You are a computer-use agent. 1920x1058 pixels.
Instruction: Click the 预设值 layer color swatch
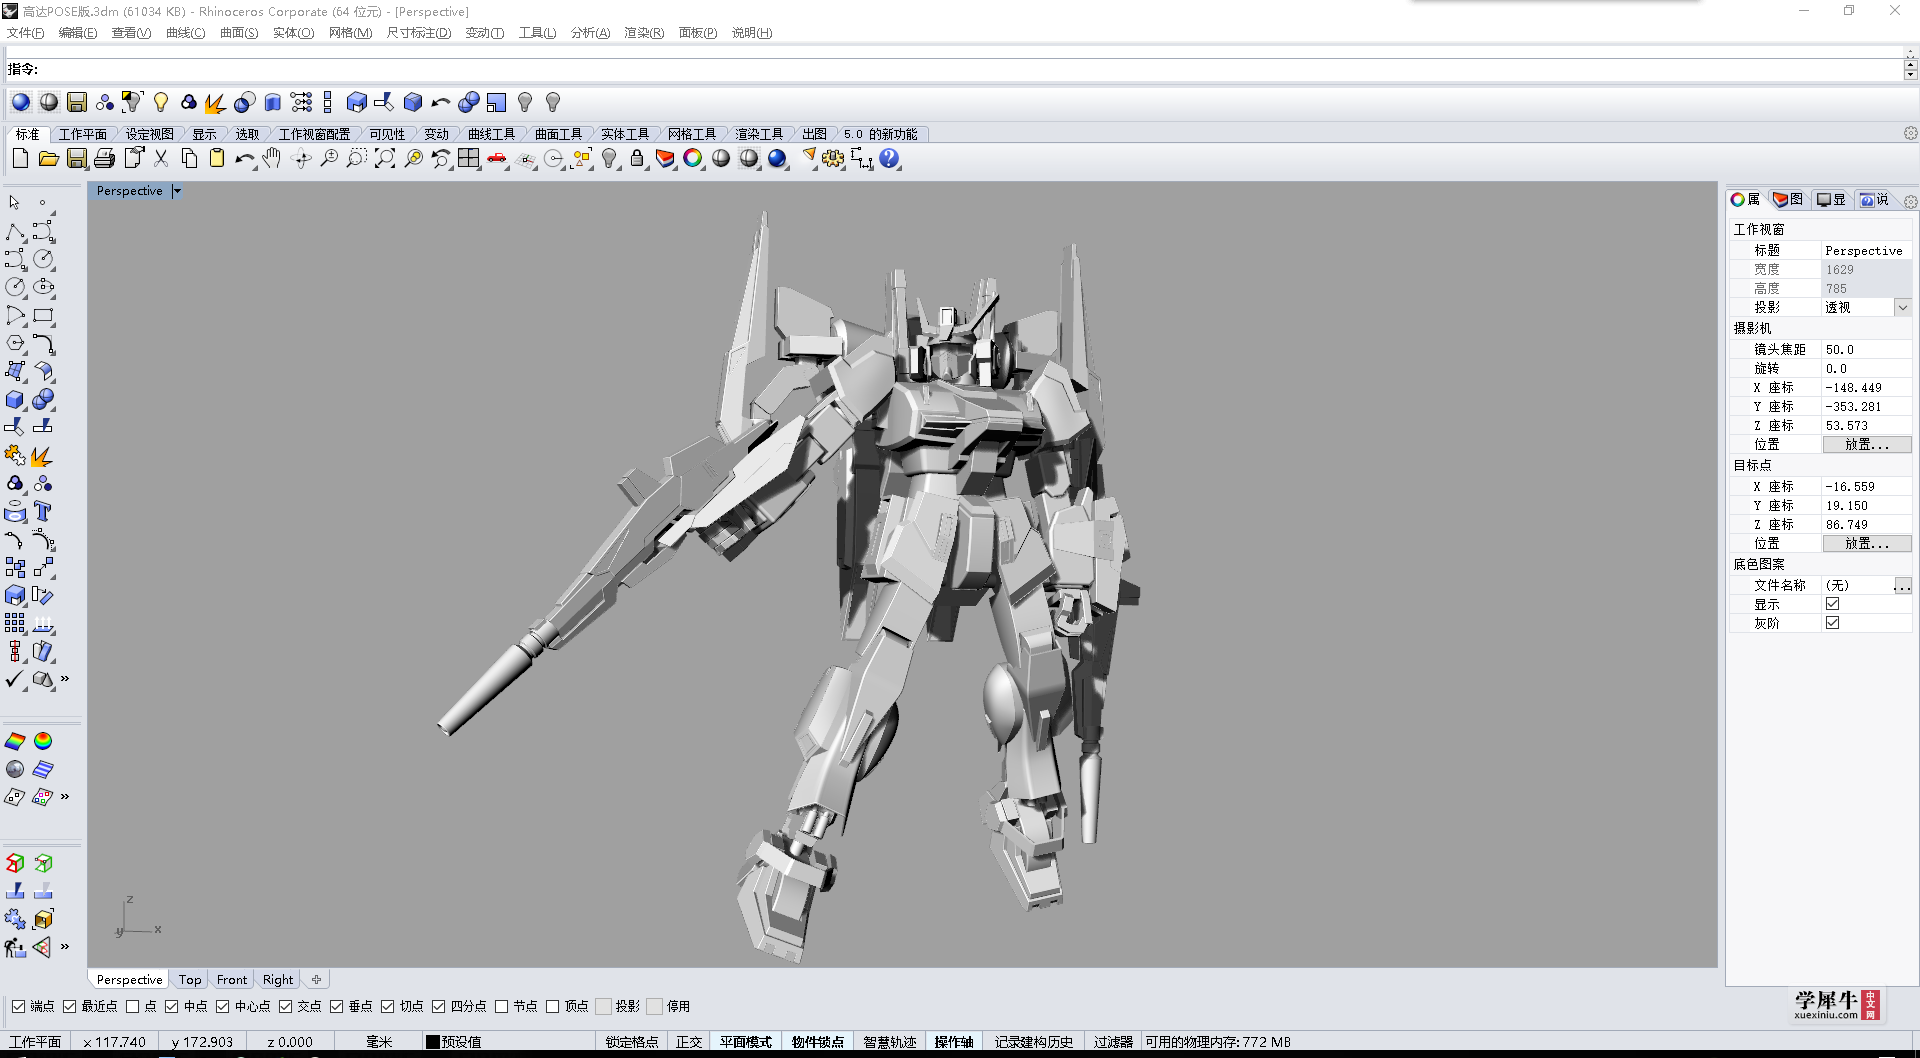coord(433,1042)
